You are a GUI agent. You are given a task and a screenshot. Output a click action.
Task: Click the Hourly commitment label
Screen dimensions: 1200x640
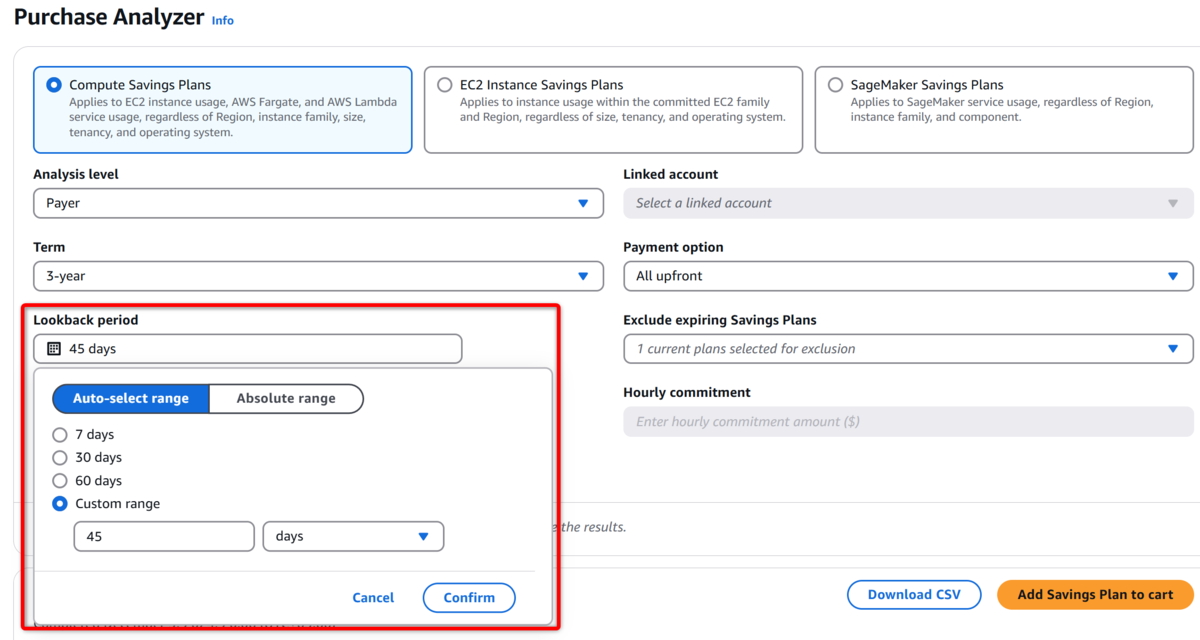point(687,392)
